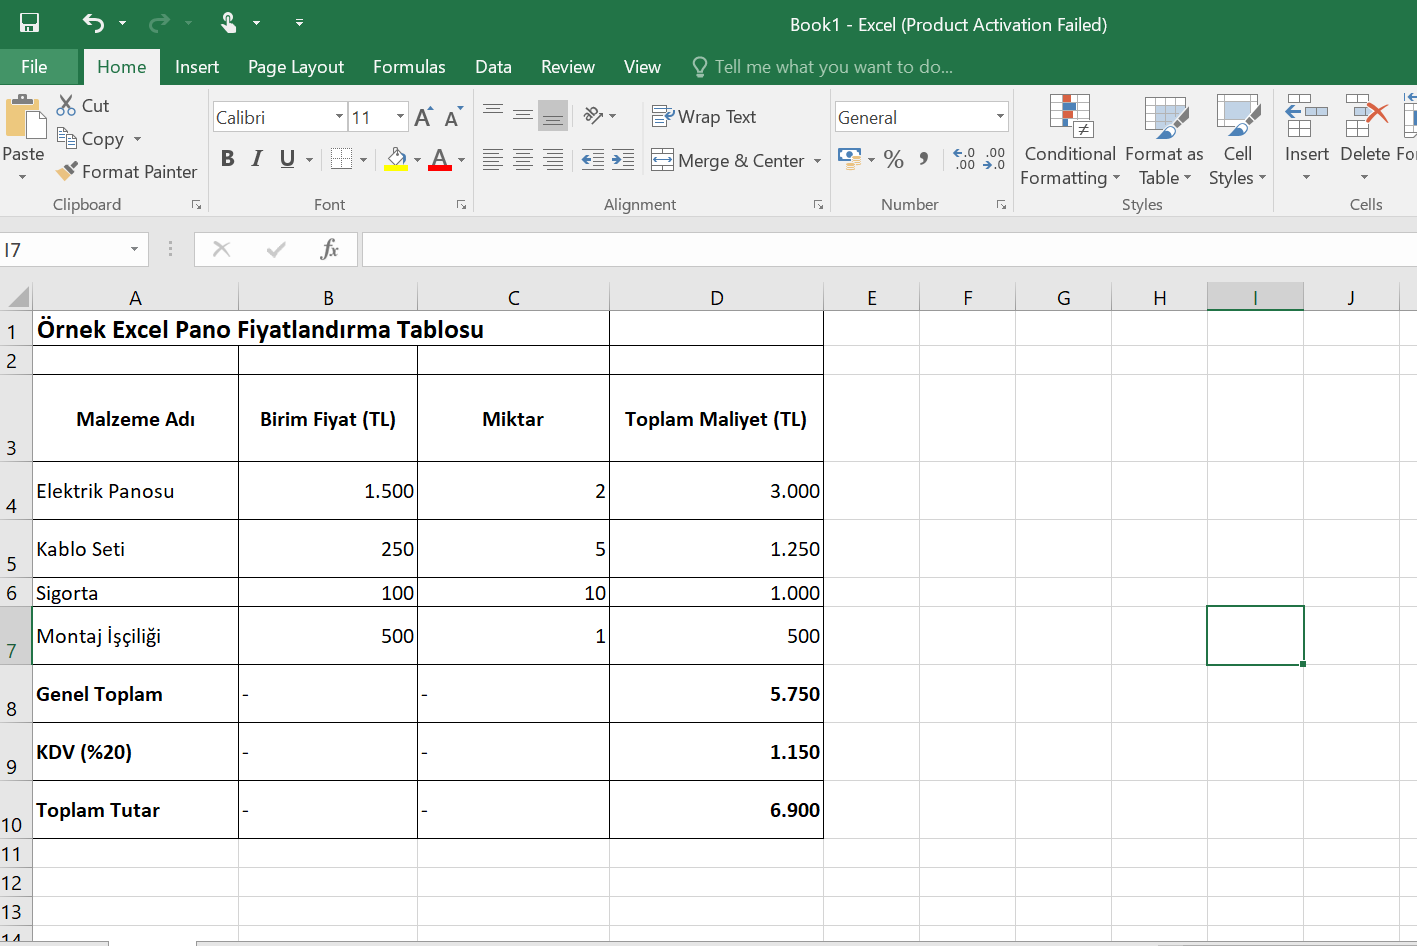Click the Cut button

pyautogui.click(x=84, y=106)
